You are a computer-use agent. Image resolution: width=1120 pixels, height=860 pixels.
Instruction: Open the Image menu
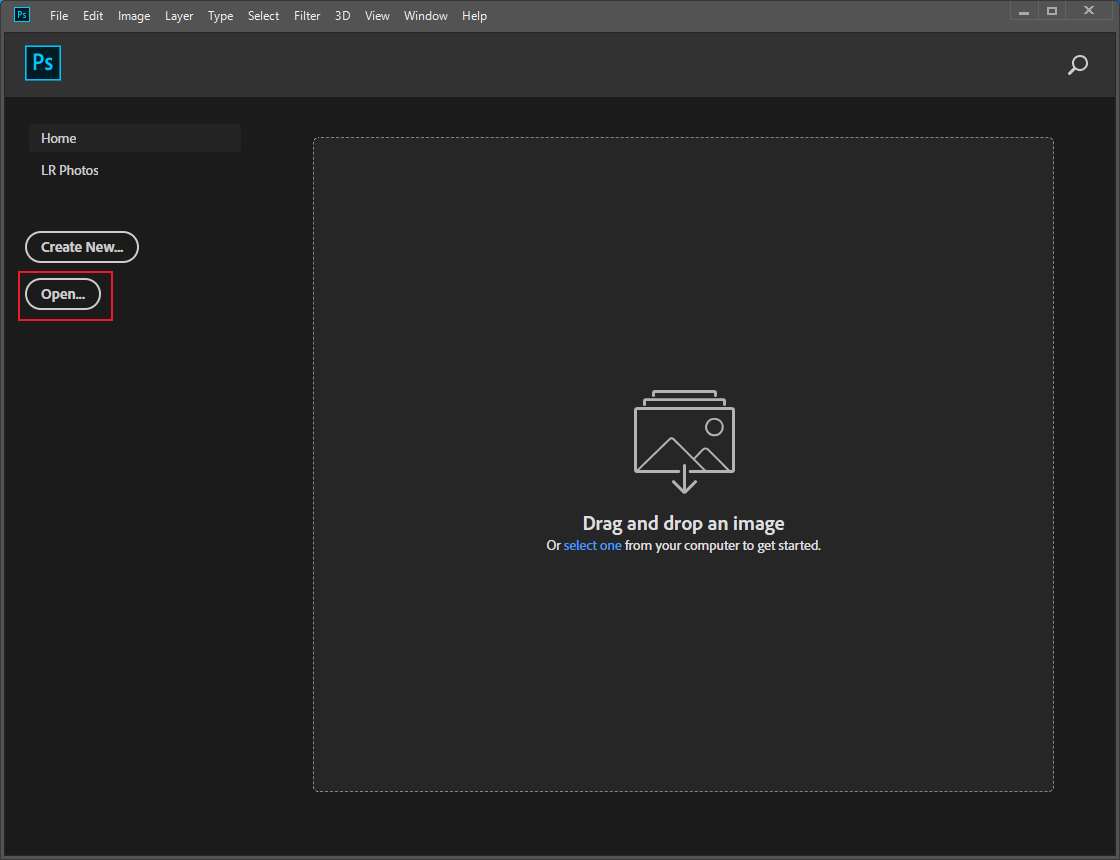(134, 15)
